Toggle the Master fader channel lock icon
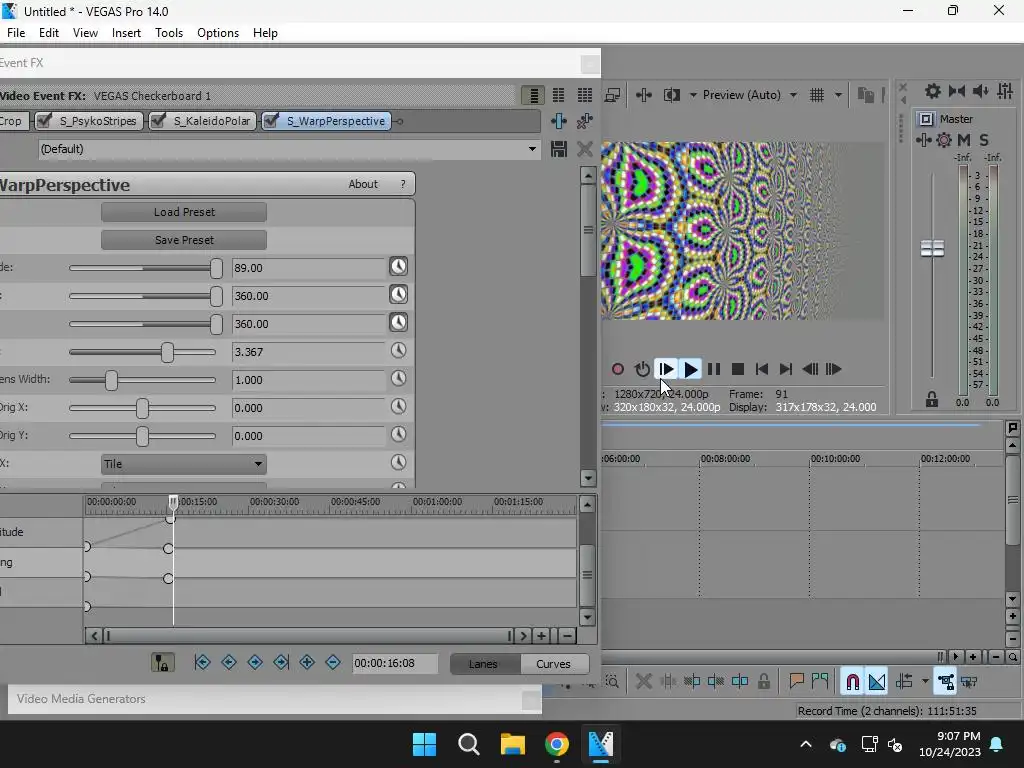The width and height of the screenshot is (1024, 768). point(932,399)
